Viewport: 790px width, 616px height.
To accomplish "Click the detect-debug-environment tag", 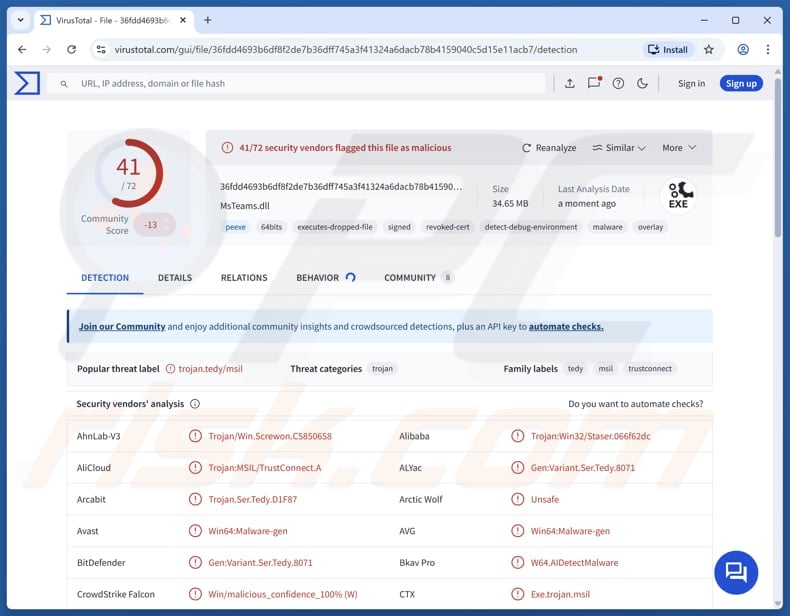I will tap(531, 227).
